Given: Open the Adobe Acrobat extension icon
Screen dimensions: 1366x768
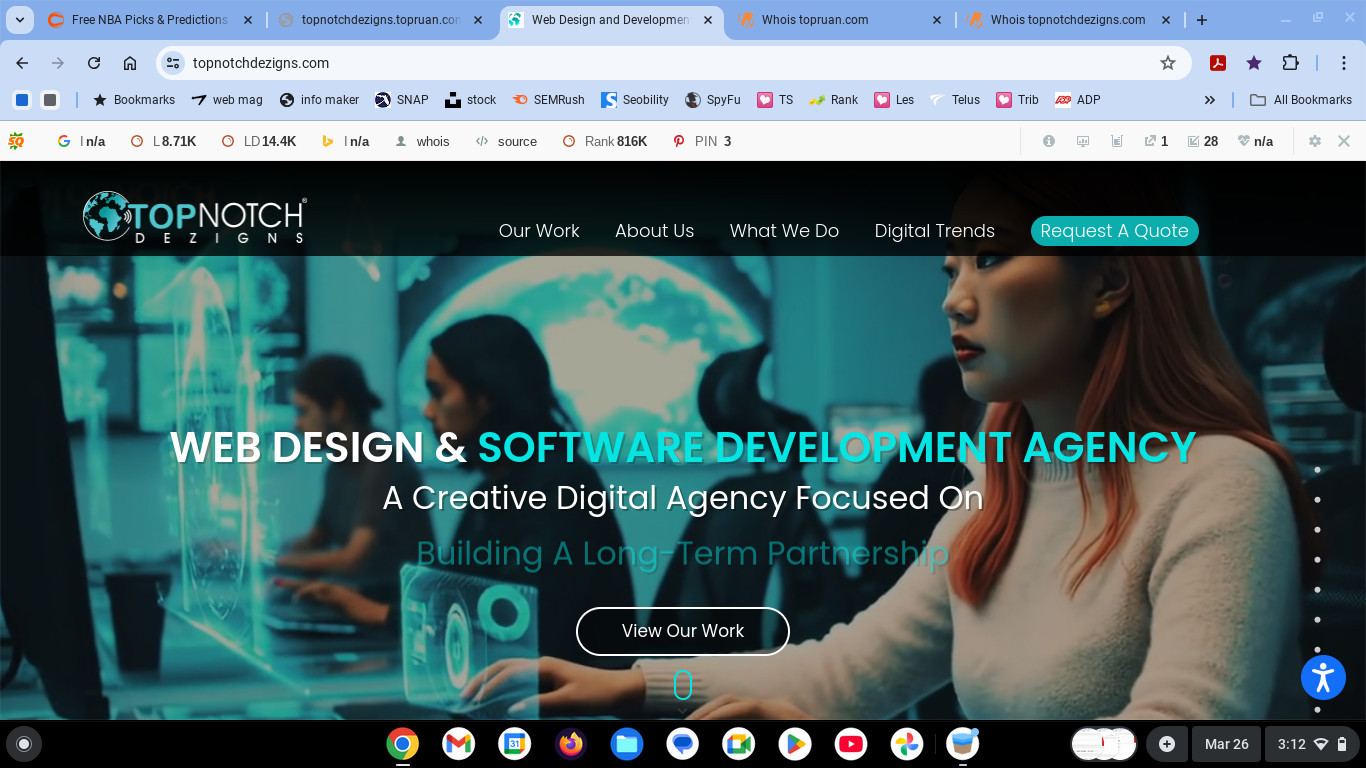Looking at the screenshot, I should [x=1217, y=63].
